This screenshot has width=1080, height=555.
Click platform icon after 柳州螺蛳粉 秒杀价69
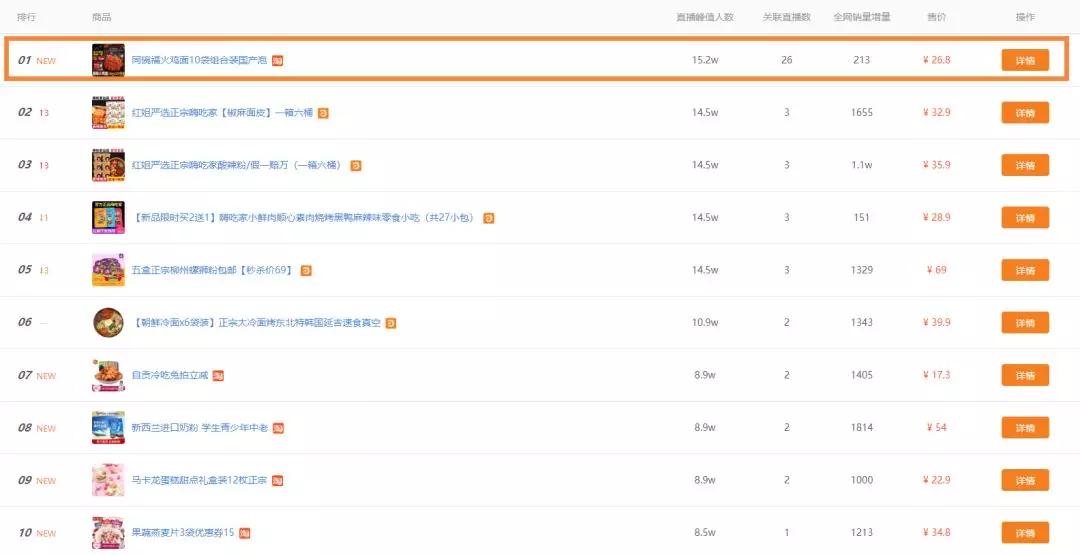(307, 271)
